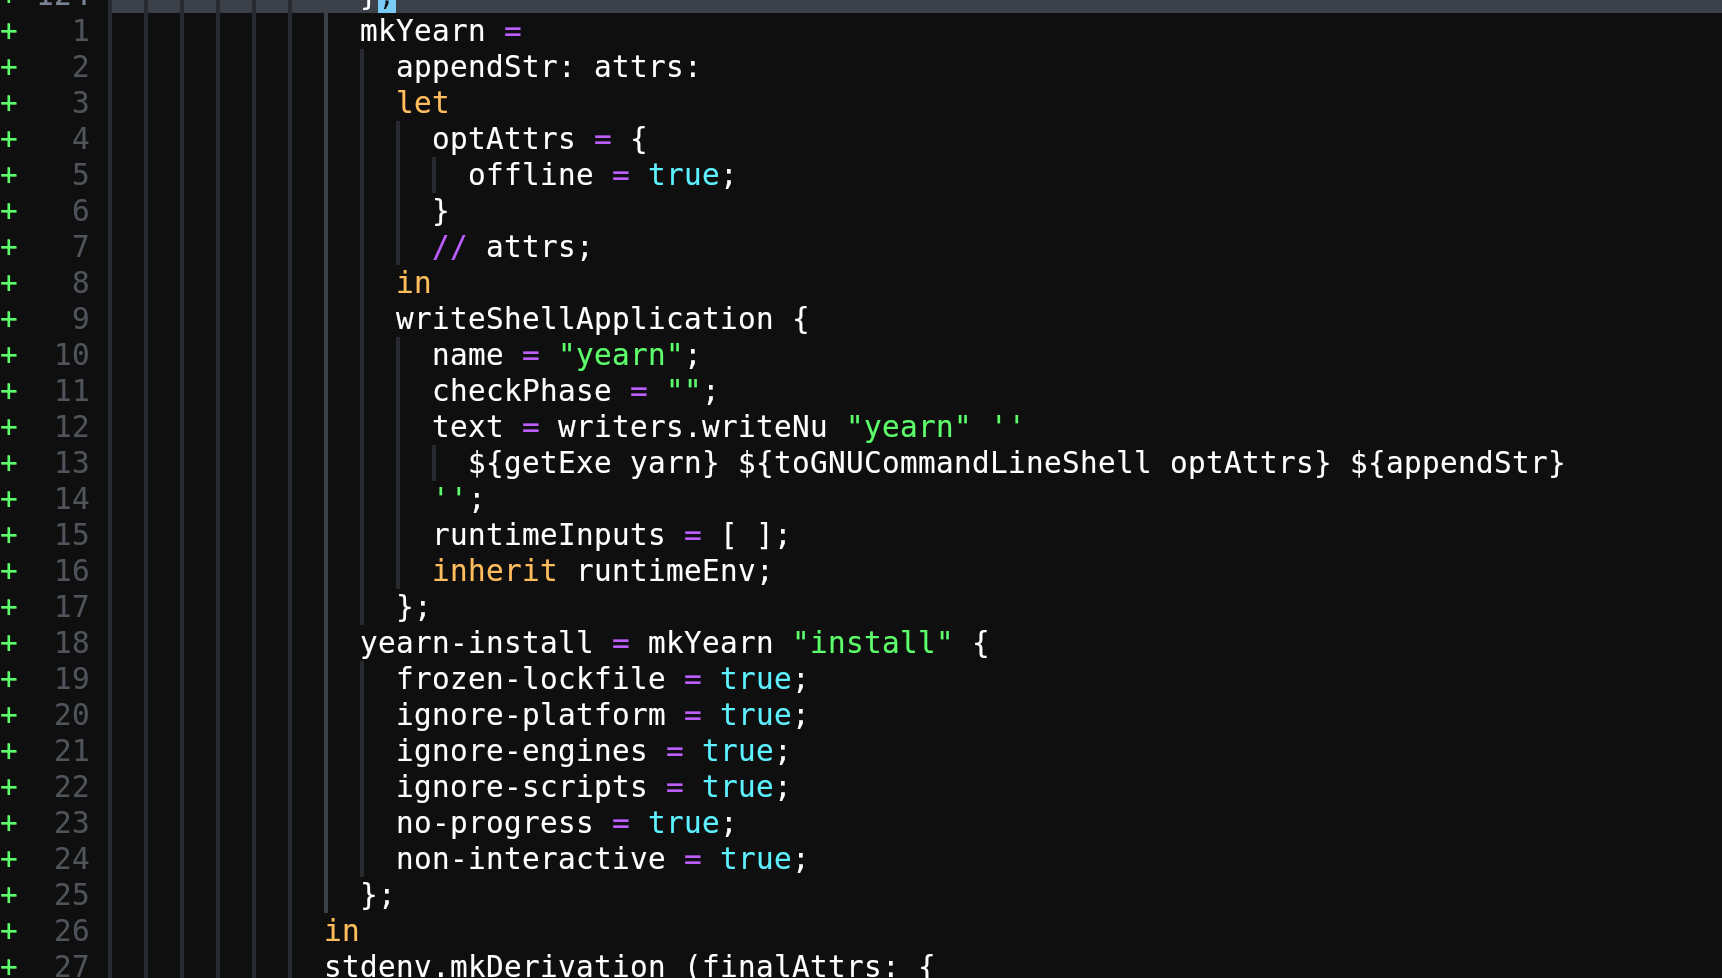
Task: Click the added-line plus sign beside line 1
Action: coord(9,32)
